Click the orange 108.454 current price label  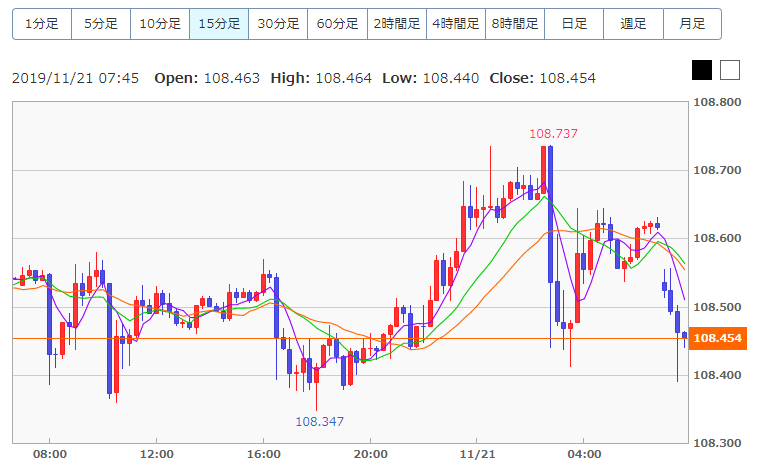coord(718,338)
